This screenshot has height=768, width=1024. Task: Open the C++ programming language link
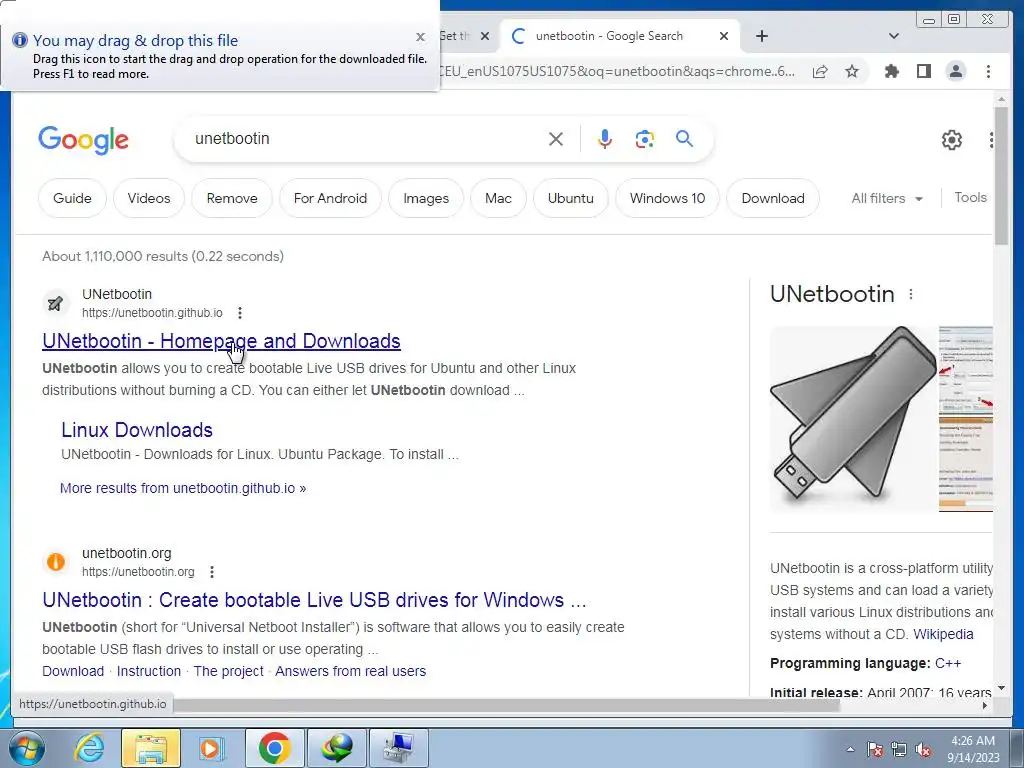point(948,664)
